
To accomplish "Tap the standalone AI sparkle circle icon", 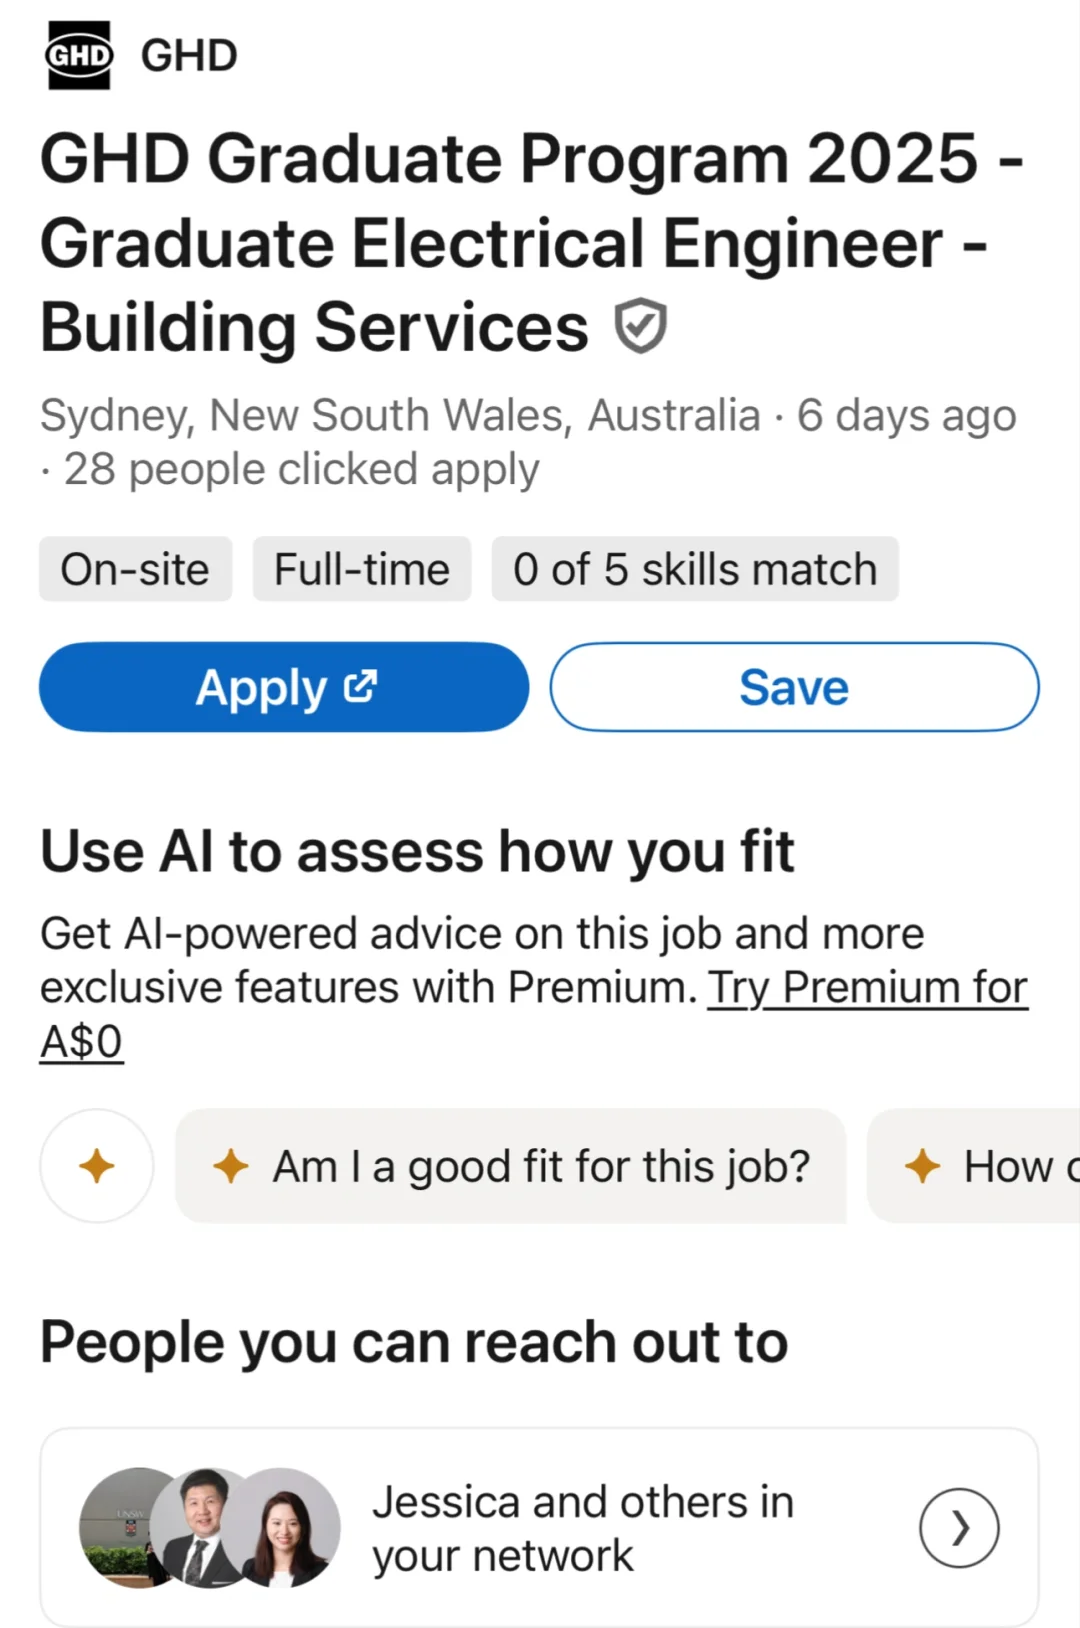I will (97, 1166).
